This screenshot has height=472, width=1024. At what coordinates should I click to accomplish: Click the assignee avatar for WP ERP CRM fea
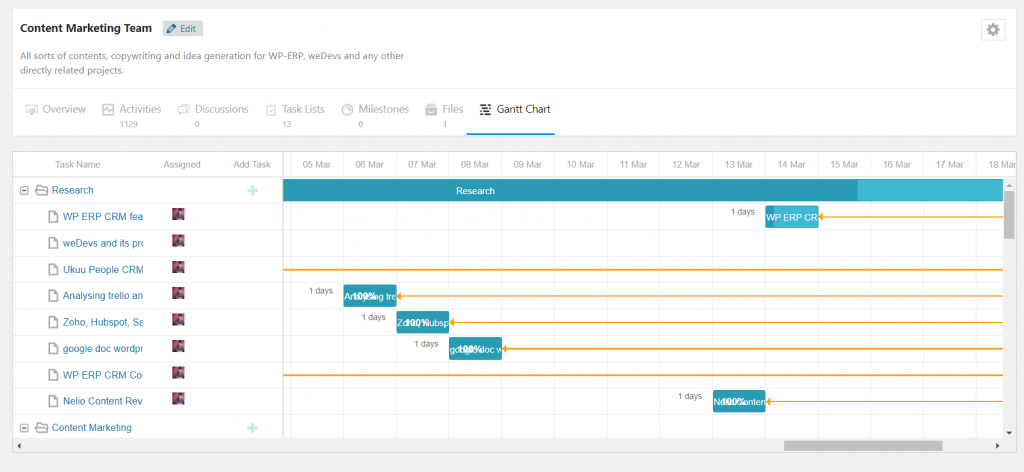pyautogui.click(x=178, y=215)
